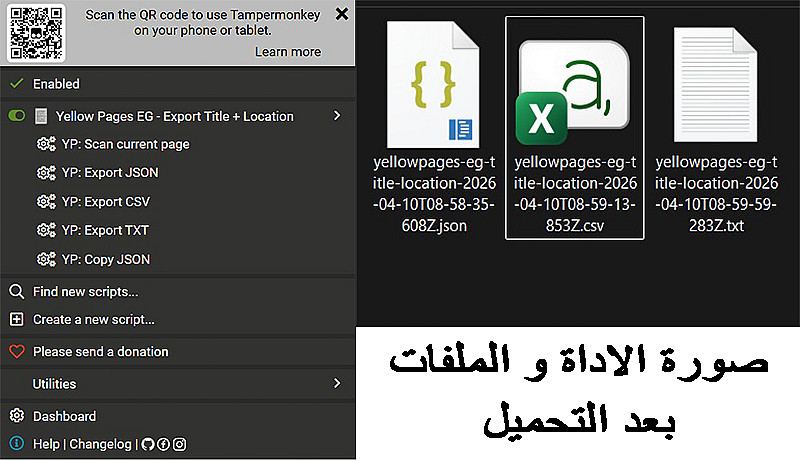Open the Instagram icon link
The image size is (800, 460).
pos(180,444)
